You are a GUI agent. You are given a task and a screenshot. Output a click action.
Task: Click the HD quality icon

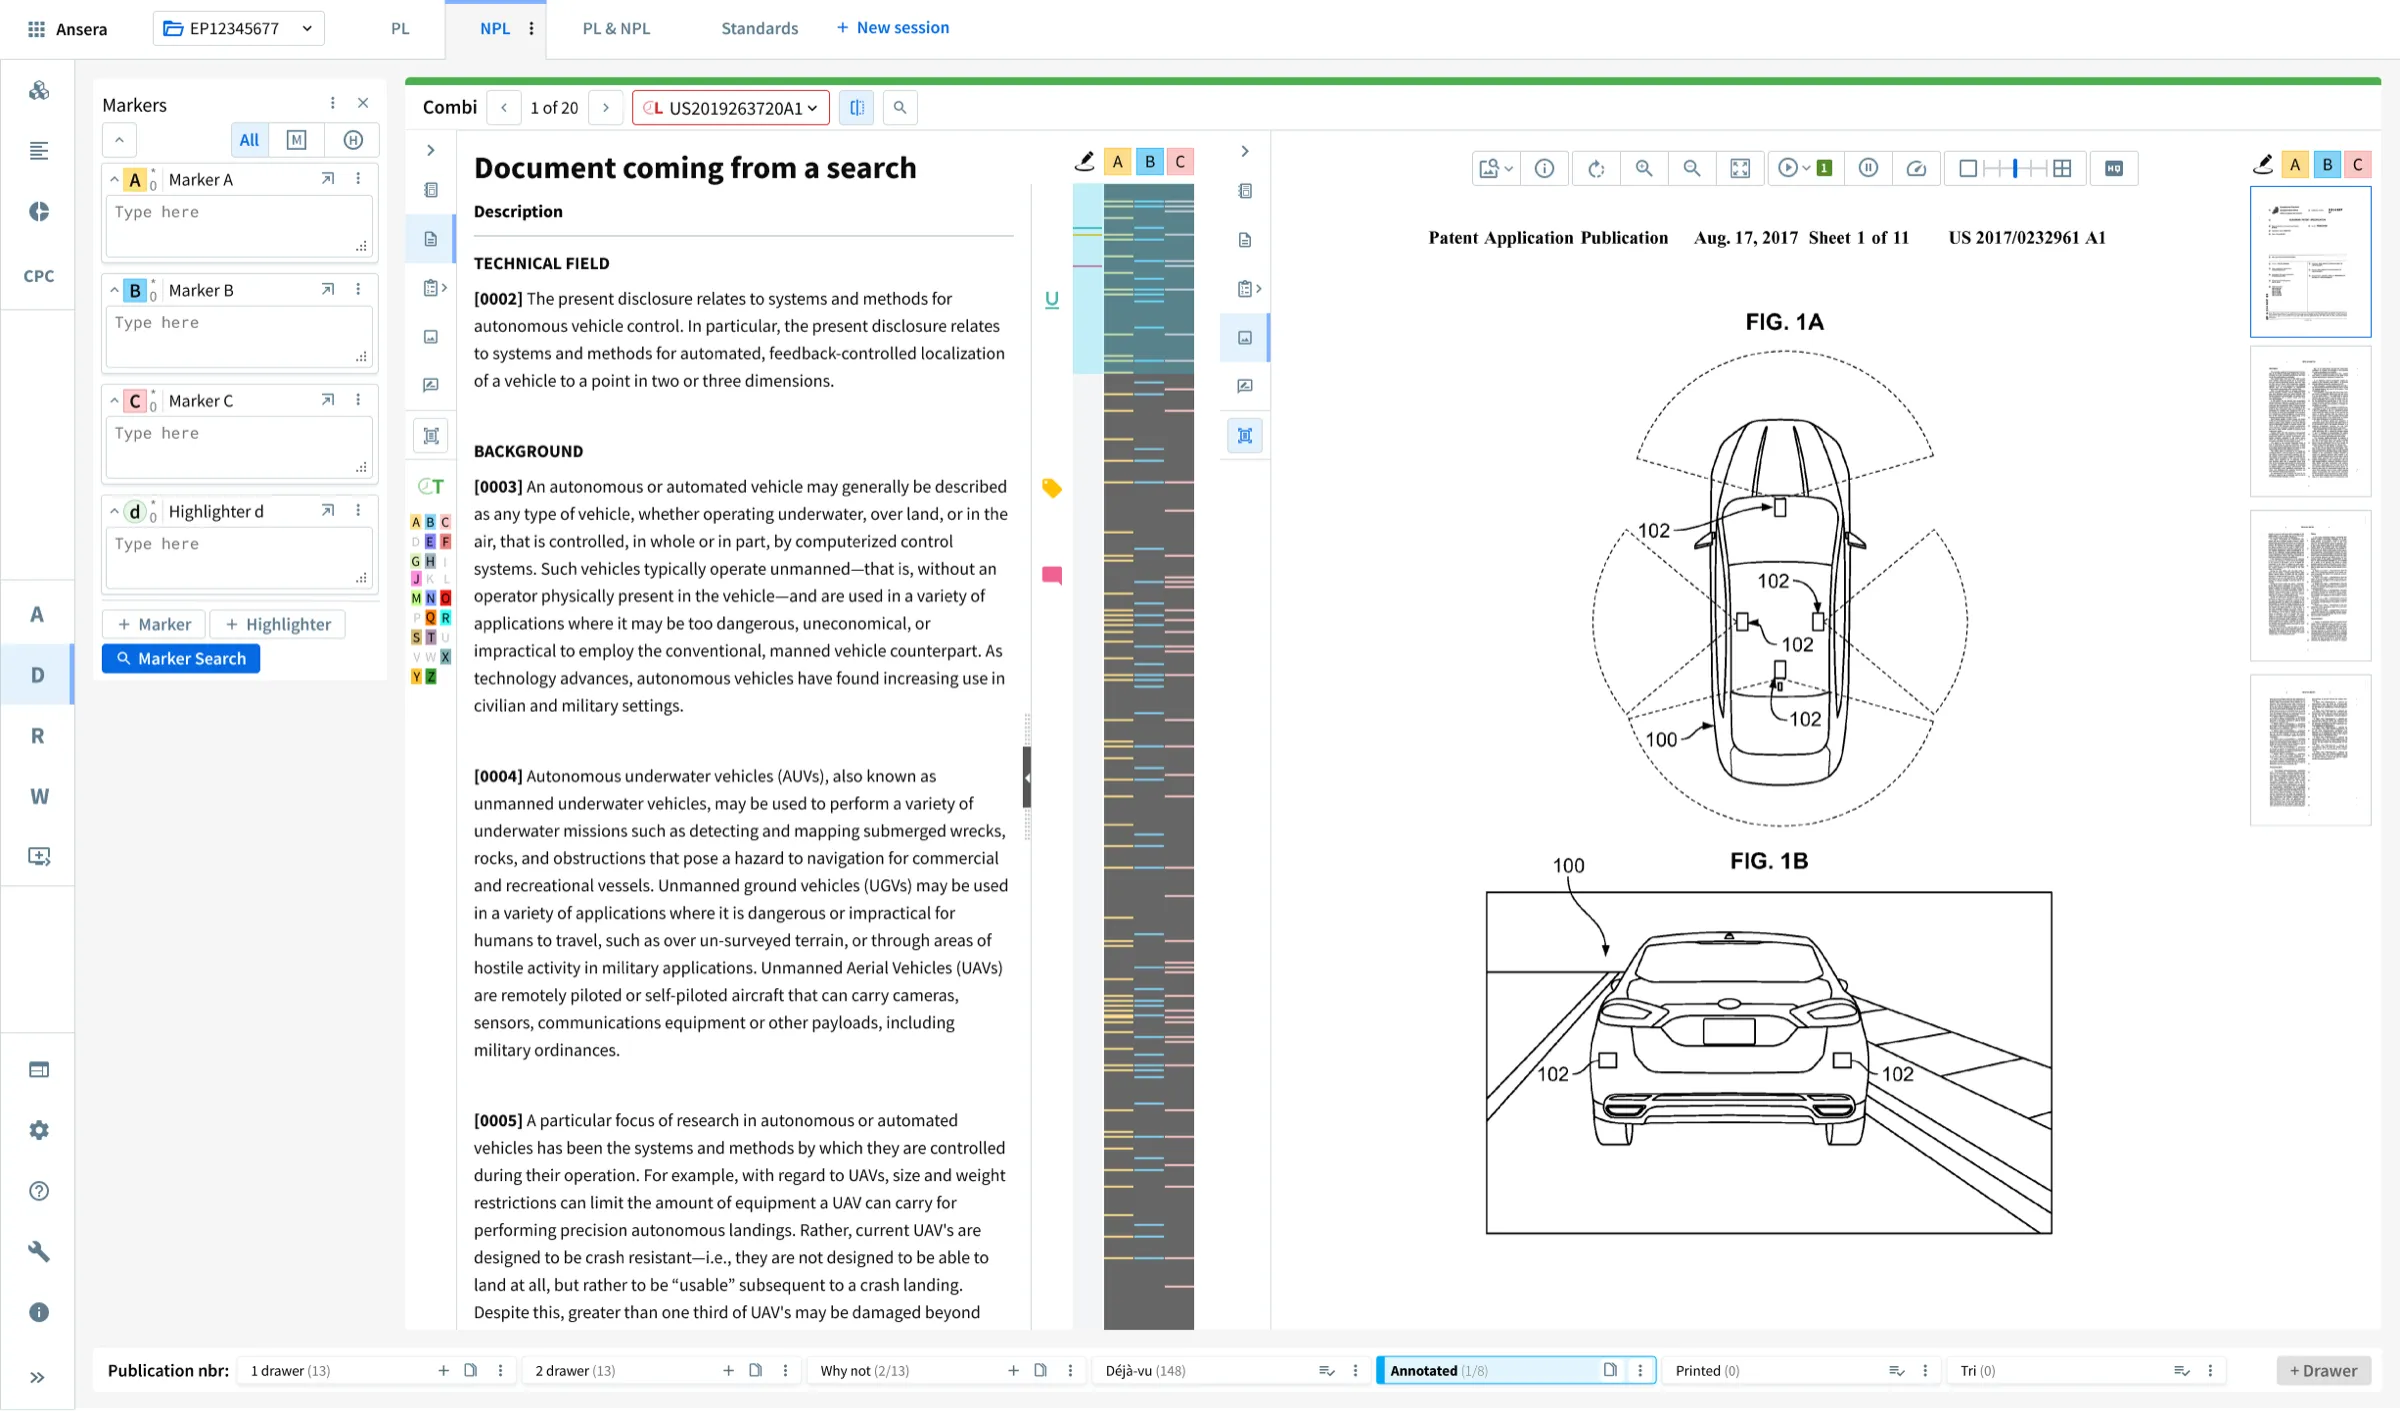click(x=2114, y=169)
